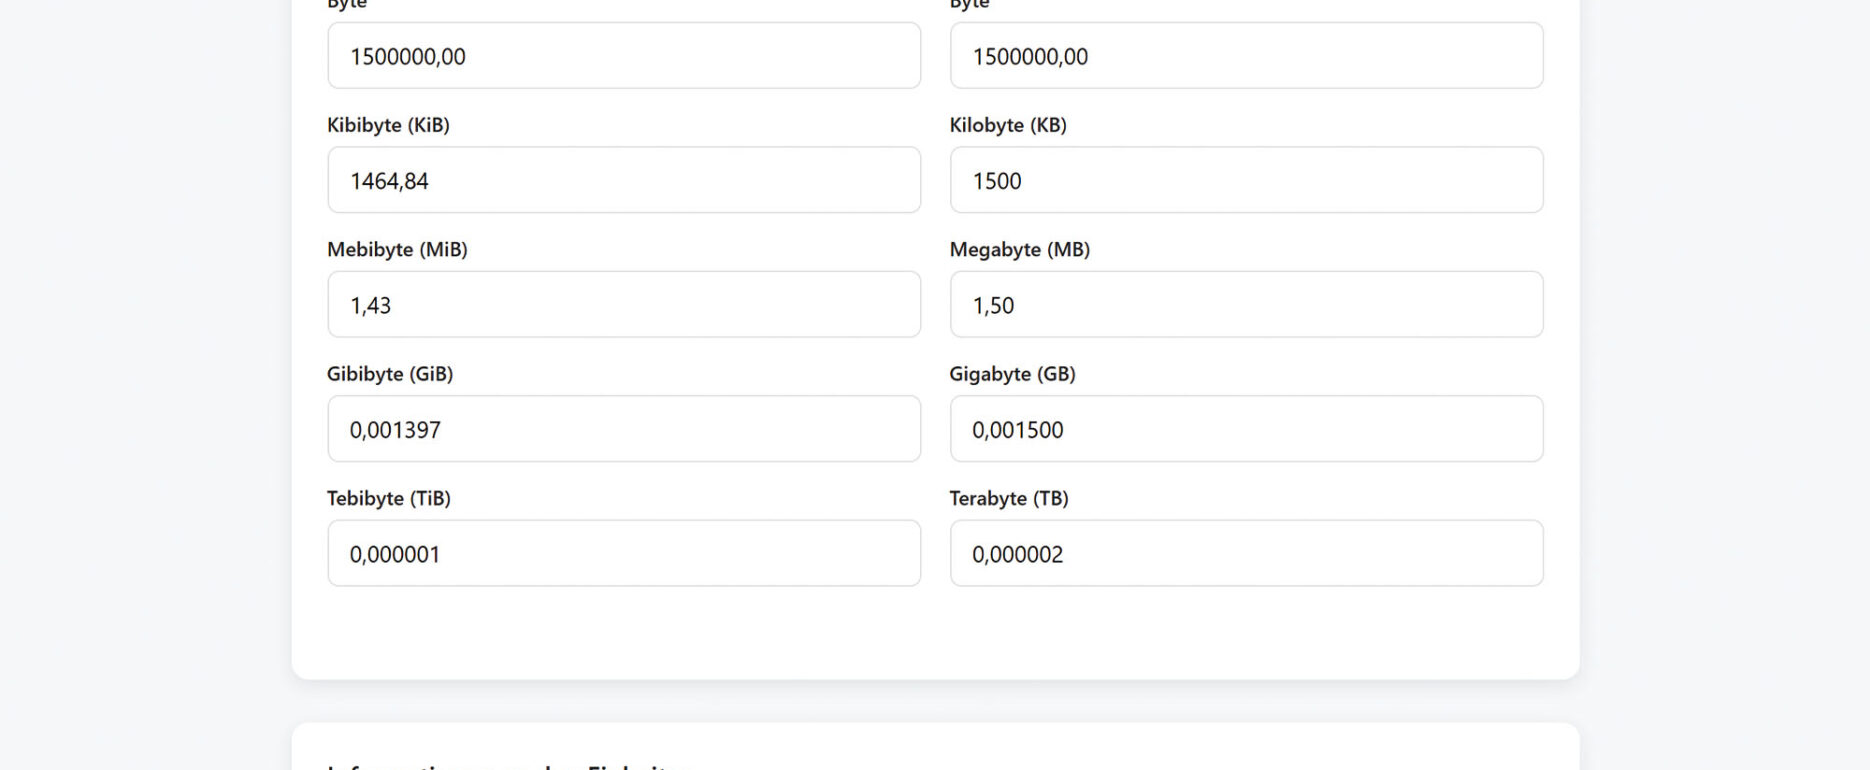Click the Kibibyte (KiB) label text

388,125
